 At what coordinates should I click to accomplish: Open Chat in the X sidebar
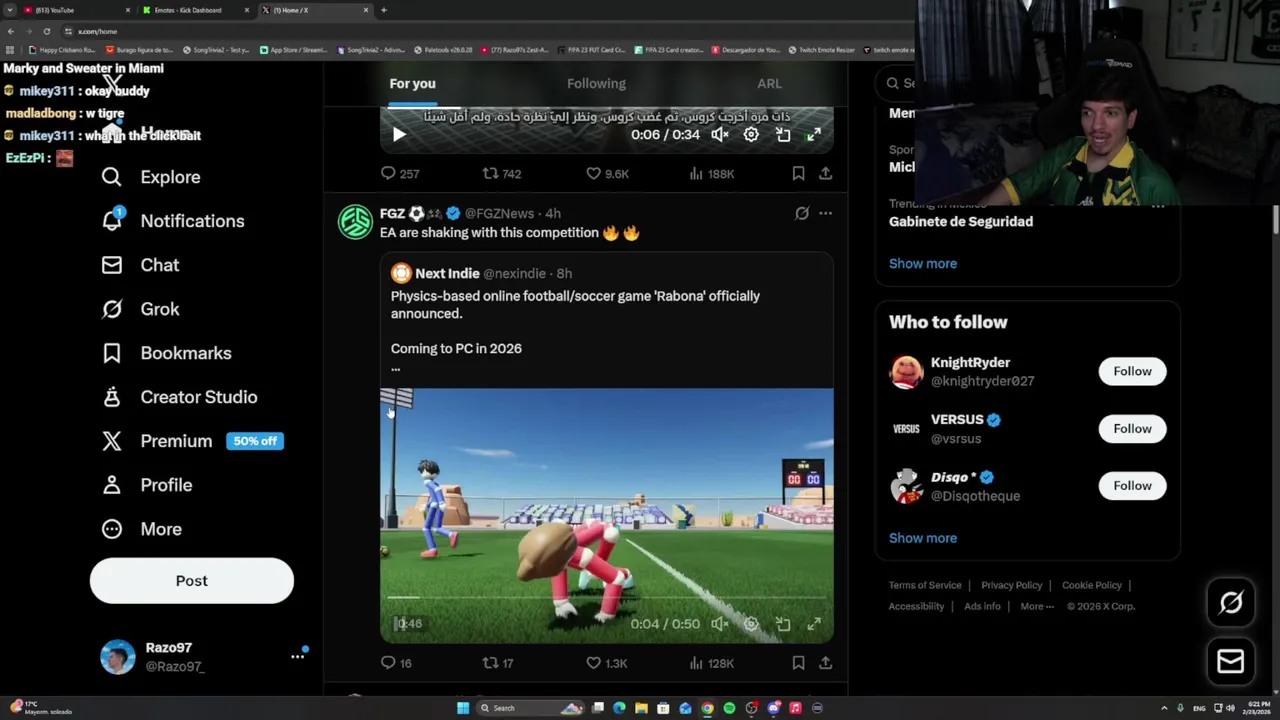click(140, 265)
